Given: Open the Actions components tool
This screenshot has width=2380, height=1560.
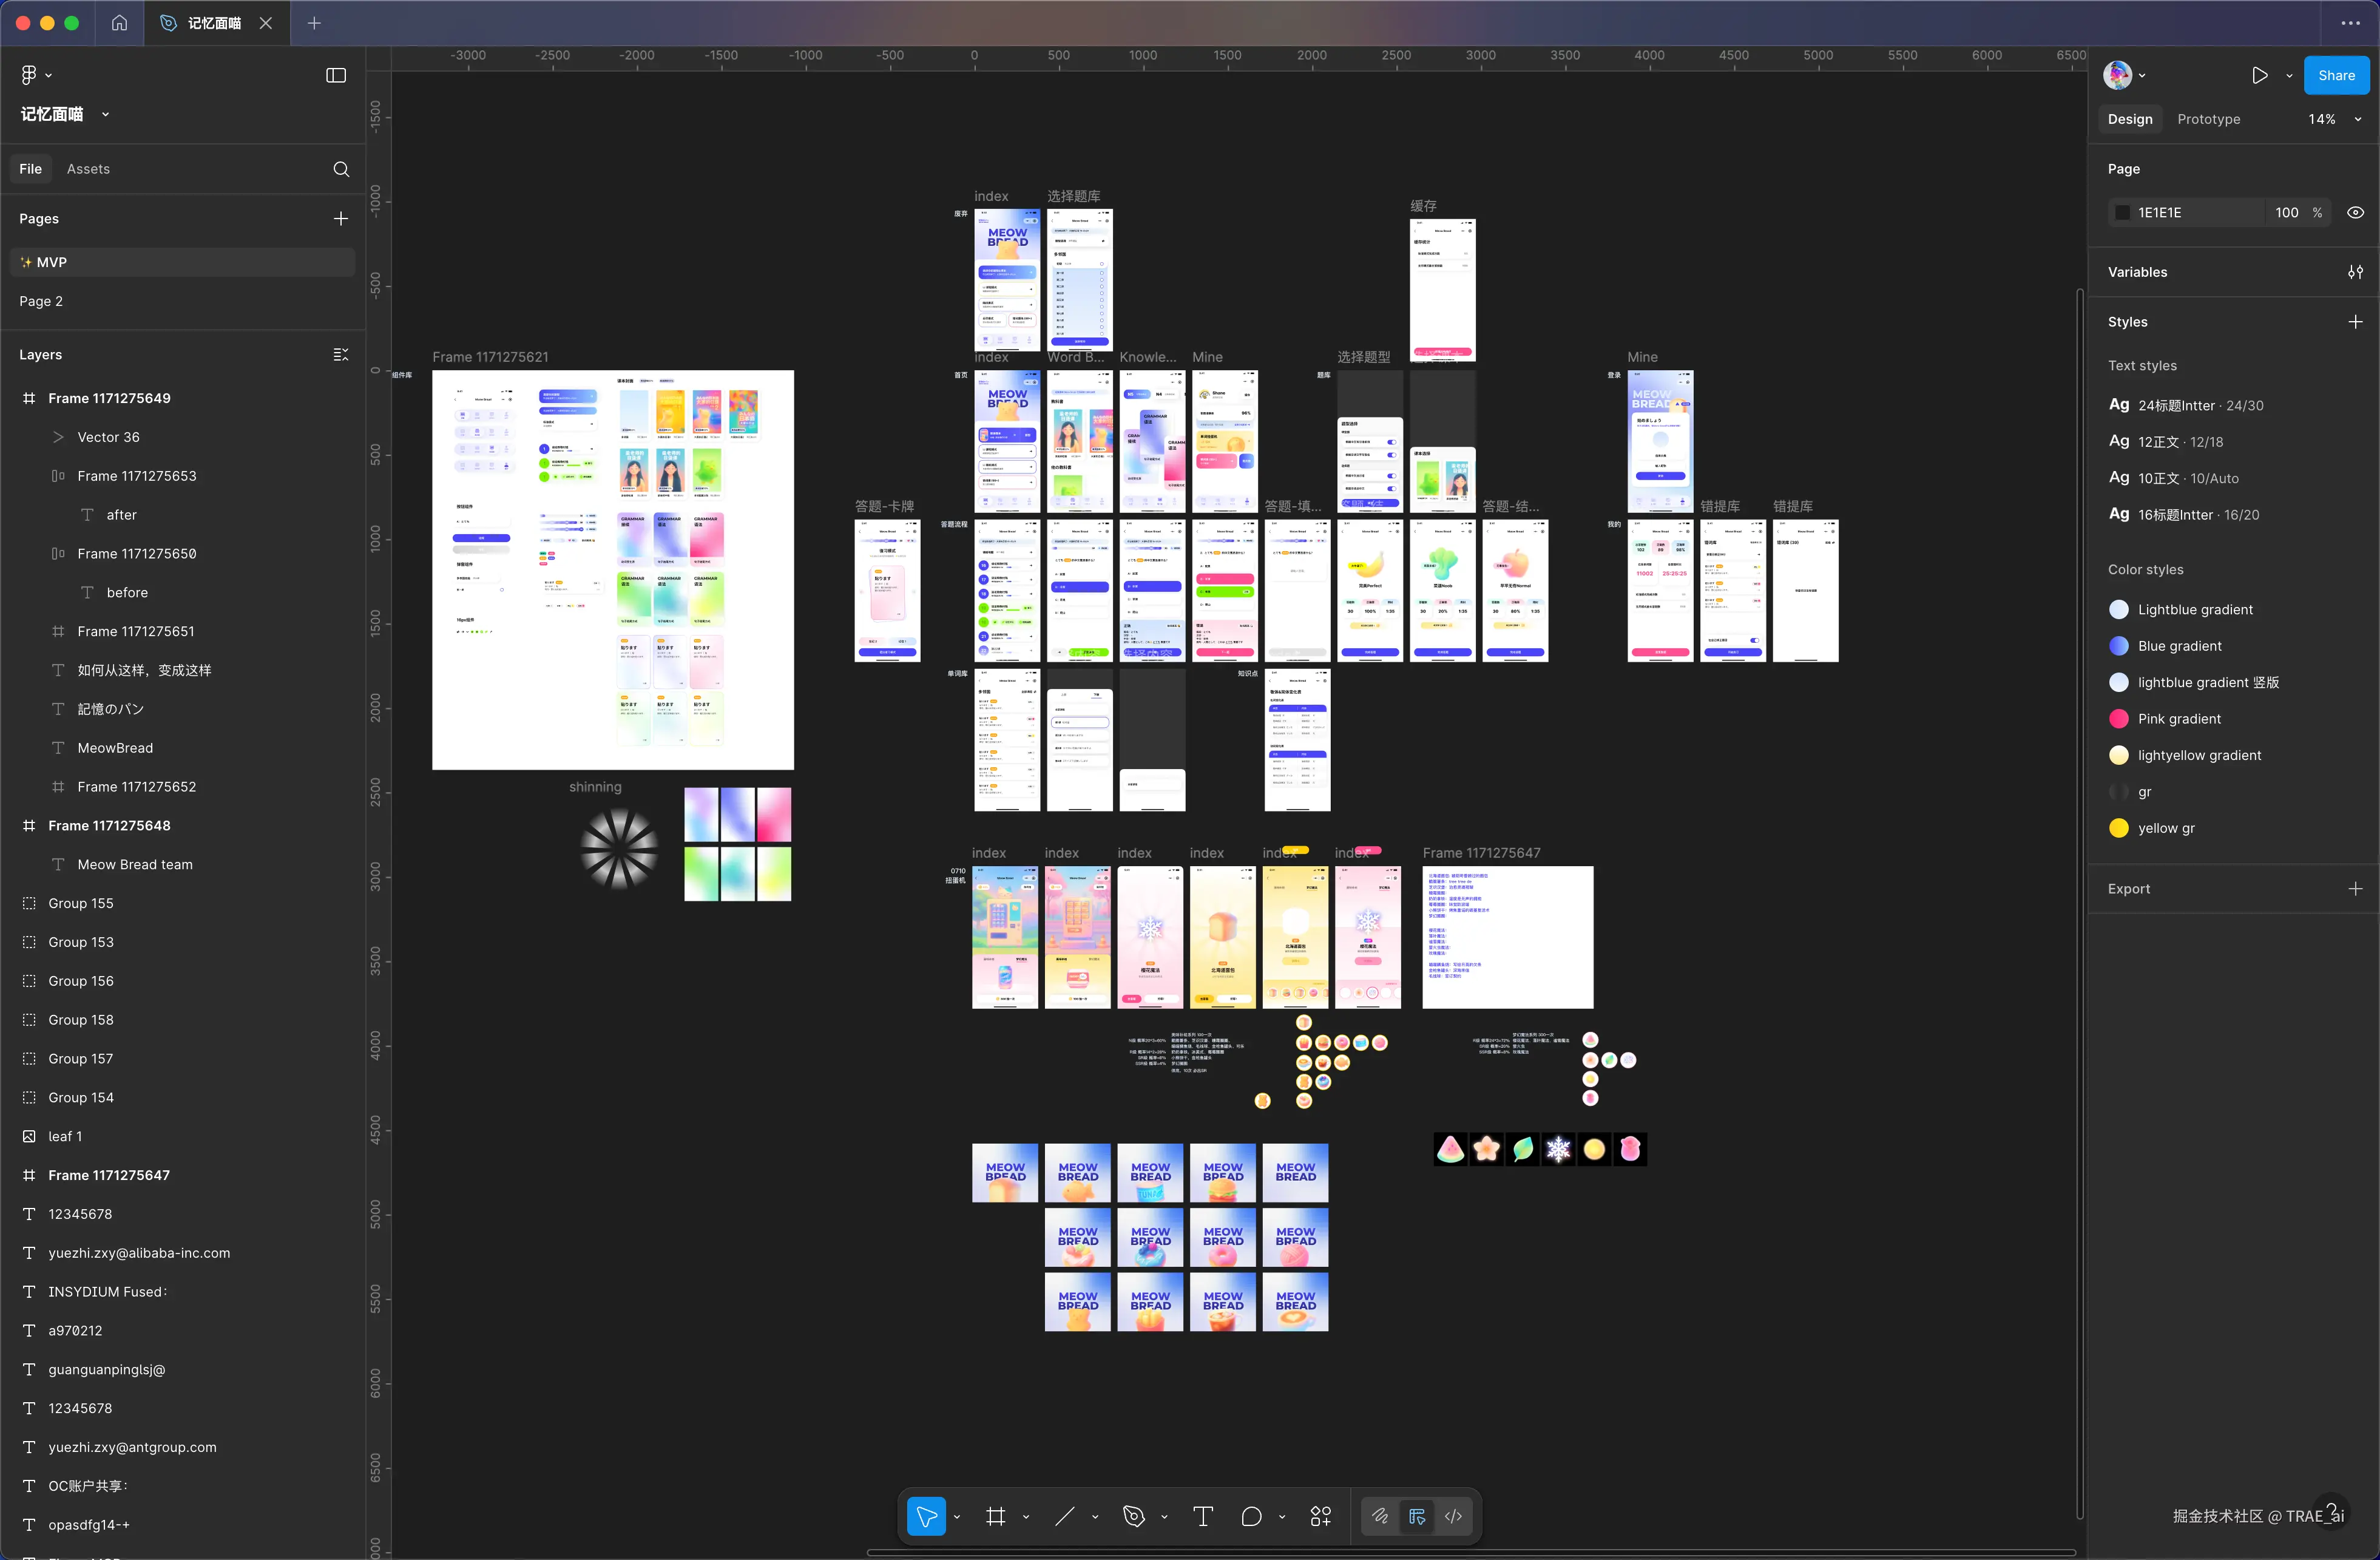Looking at the screenshot, I should pyautogui.click(x=1320, y=1516).
